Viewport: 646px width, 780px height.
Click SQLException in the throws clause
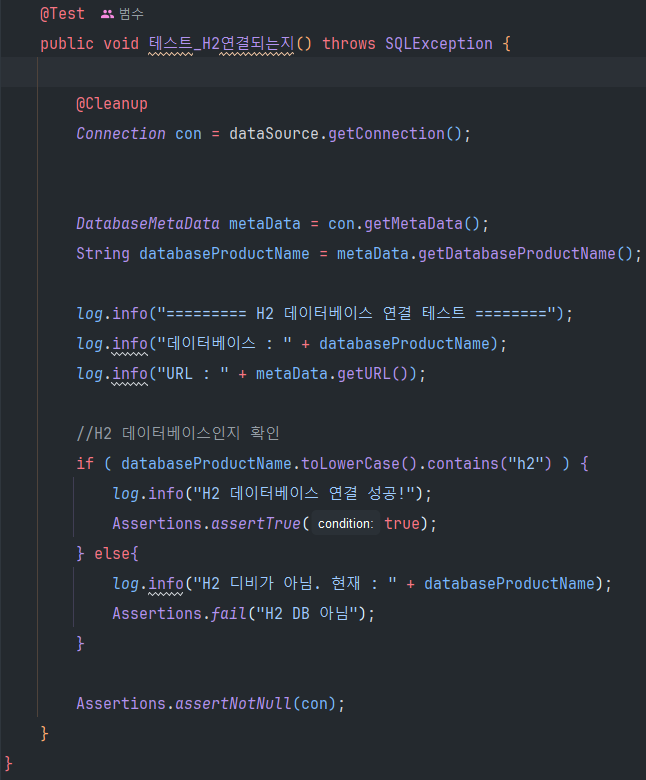[438, 44]
